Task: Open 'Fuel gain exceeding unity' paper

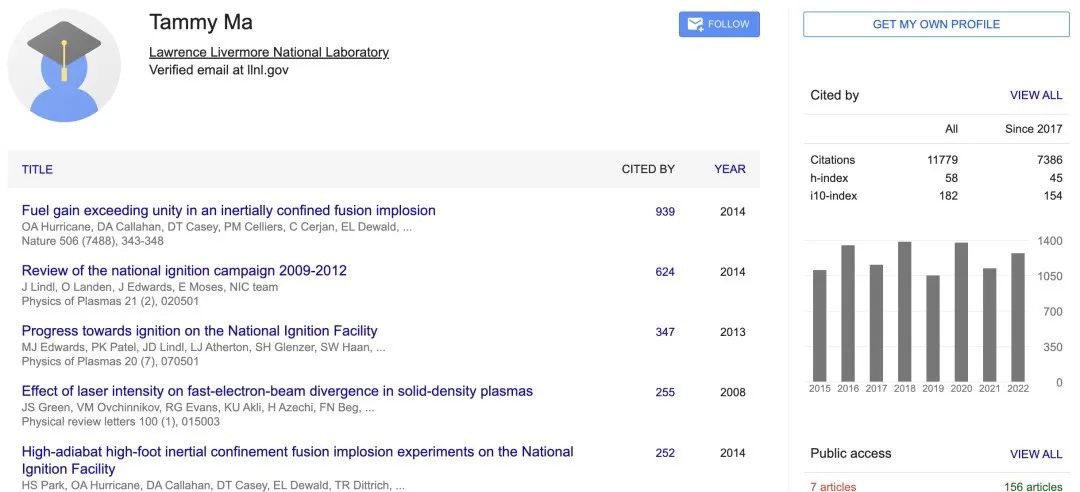Action: pyautogui.click(x=228, y=211)
